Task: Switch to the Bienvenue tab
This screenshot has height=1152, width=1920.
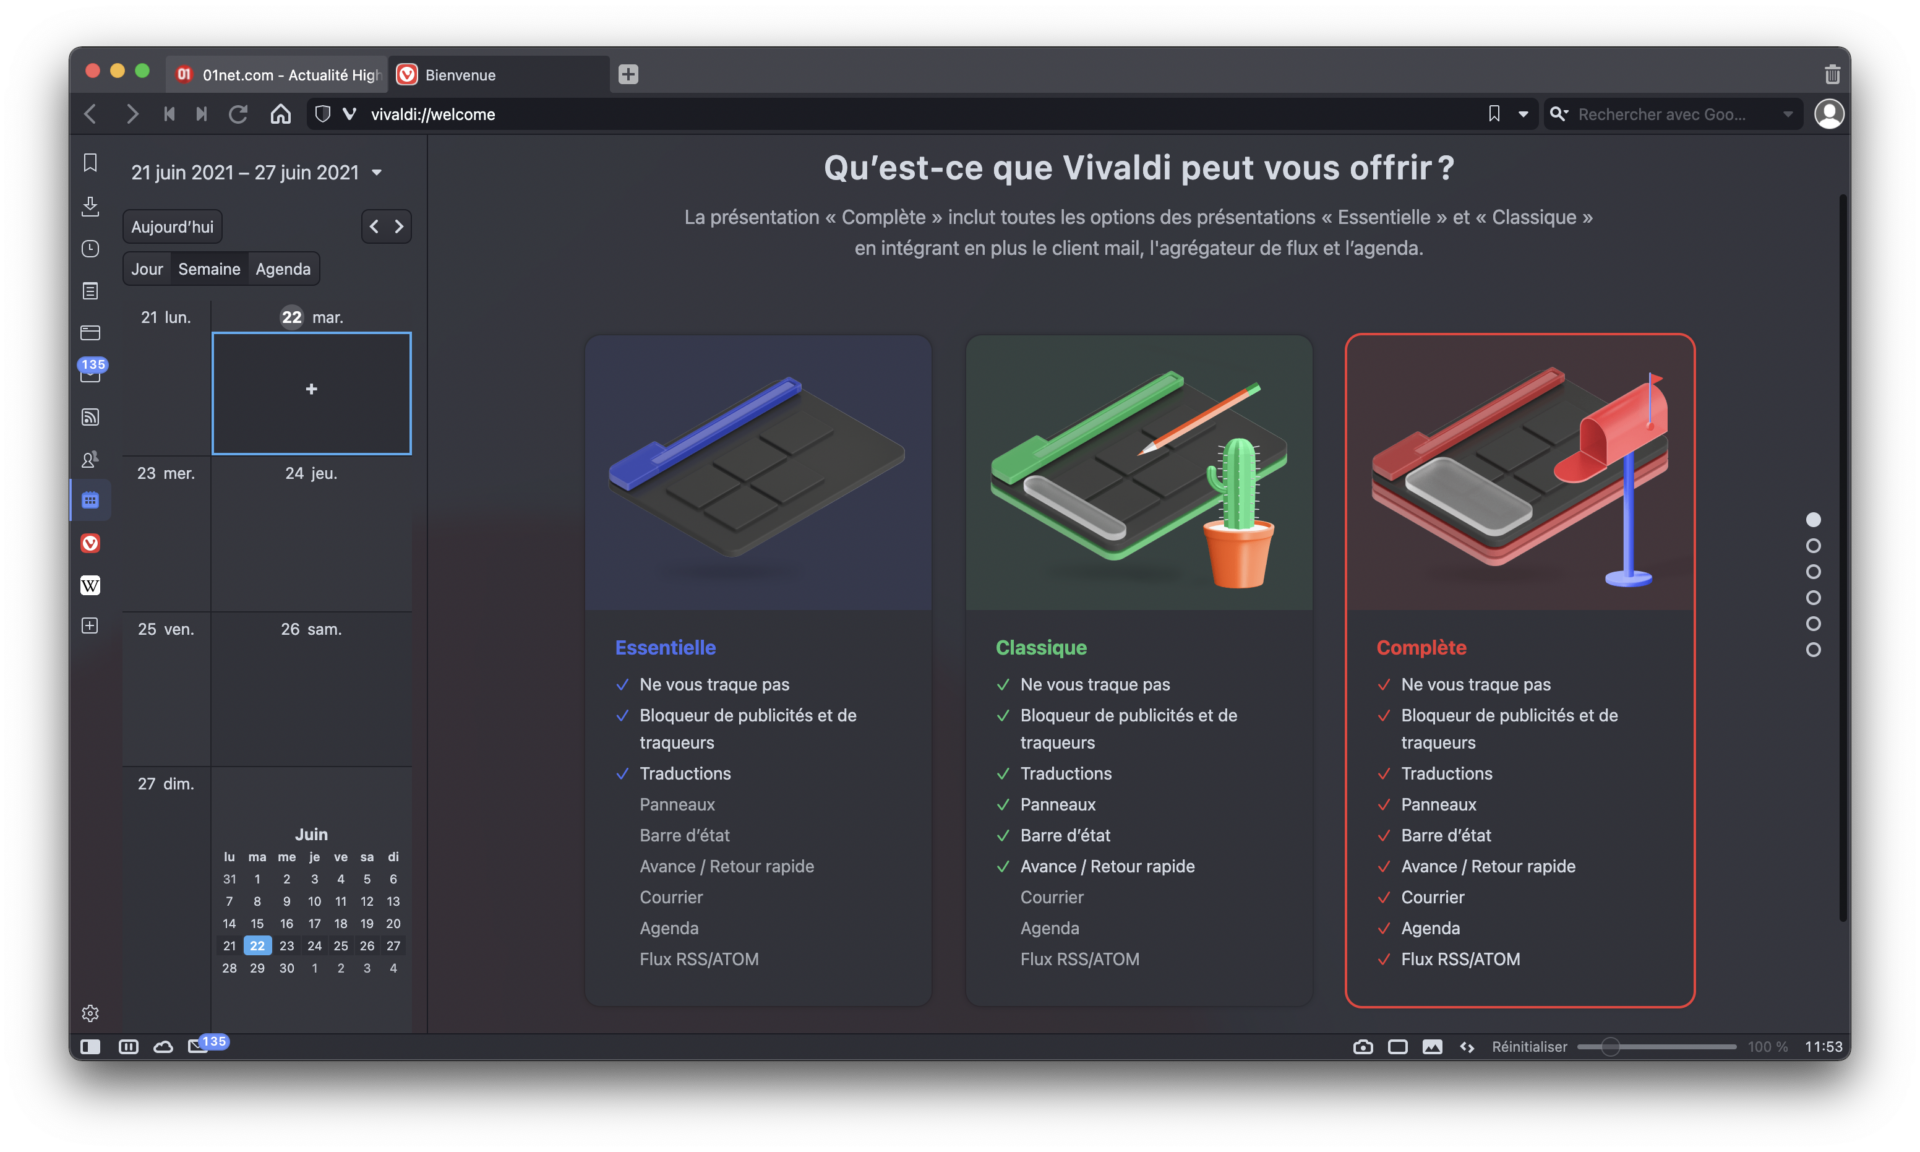Action: pyautogui.click(x=498, y=75)
